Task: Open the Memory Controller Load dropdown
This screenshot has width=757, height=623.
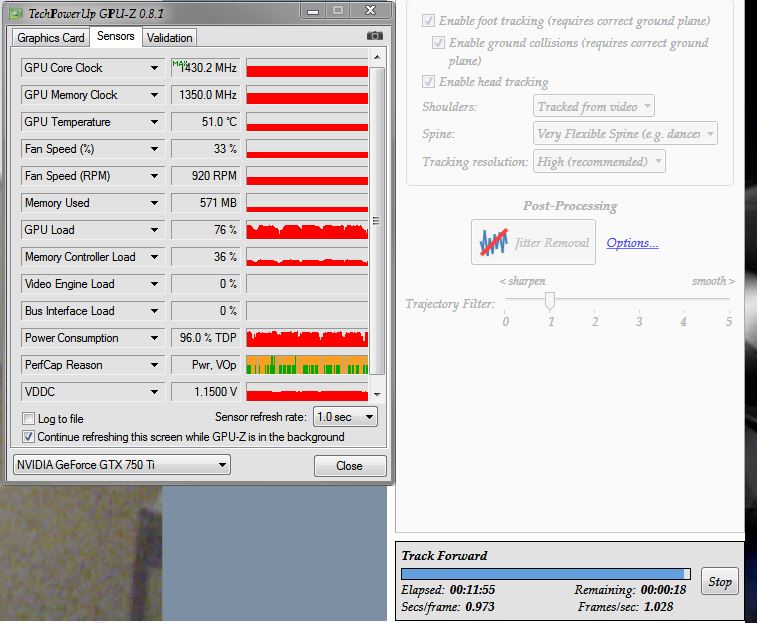Action: (154, 257)
